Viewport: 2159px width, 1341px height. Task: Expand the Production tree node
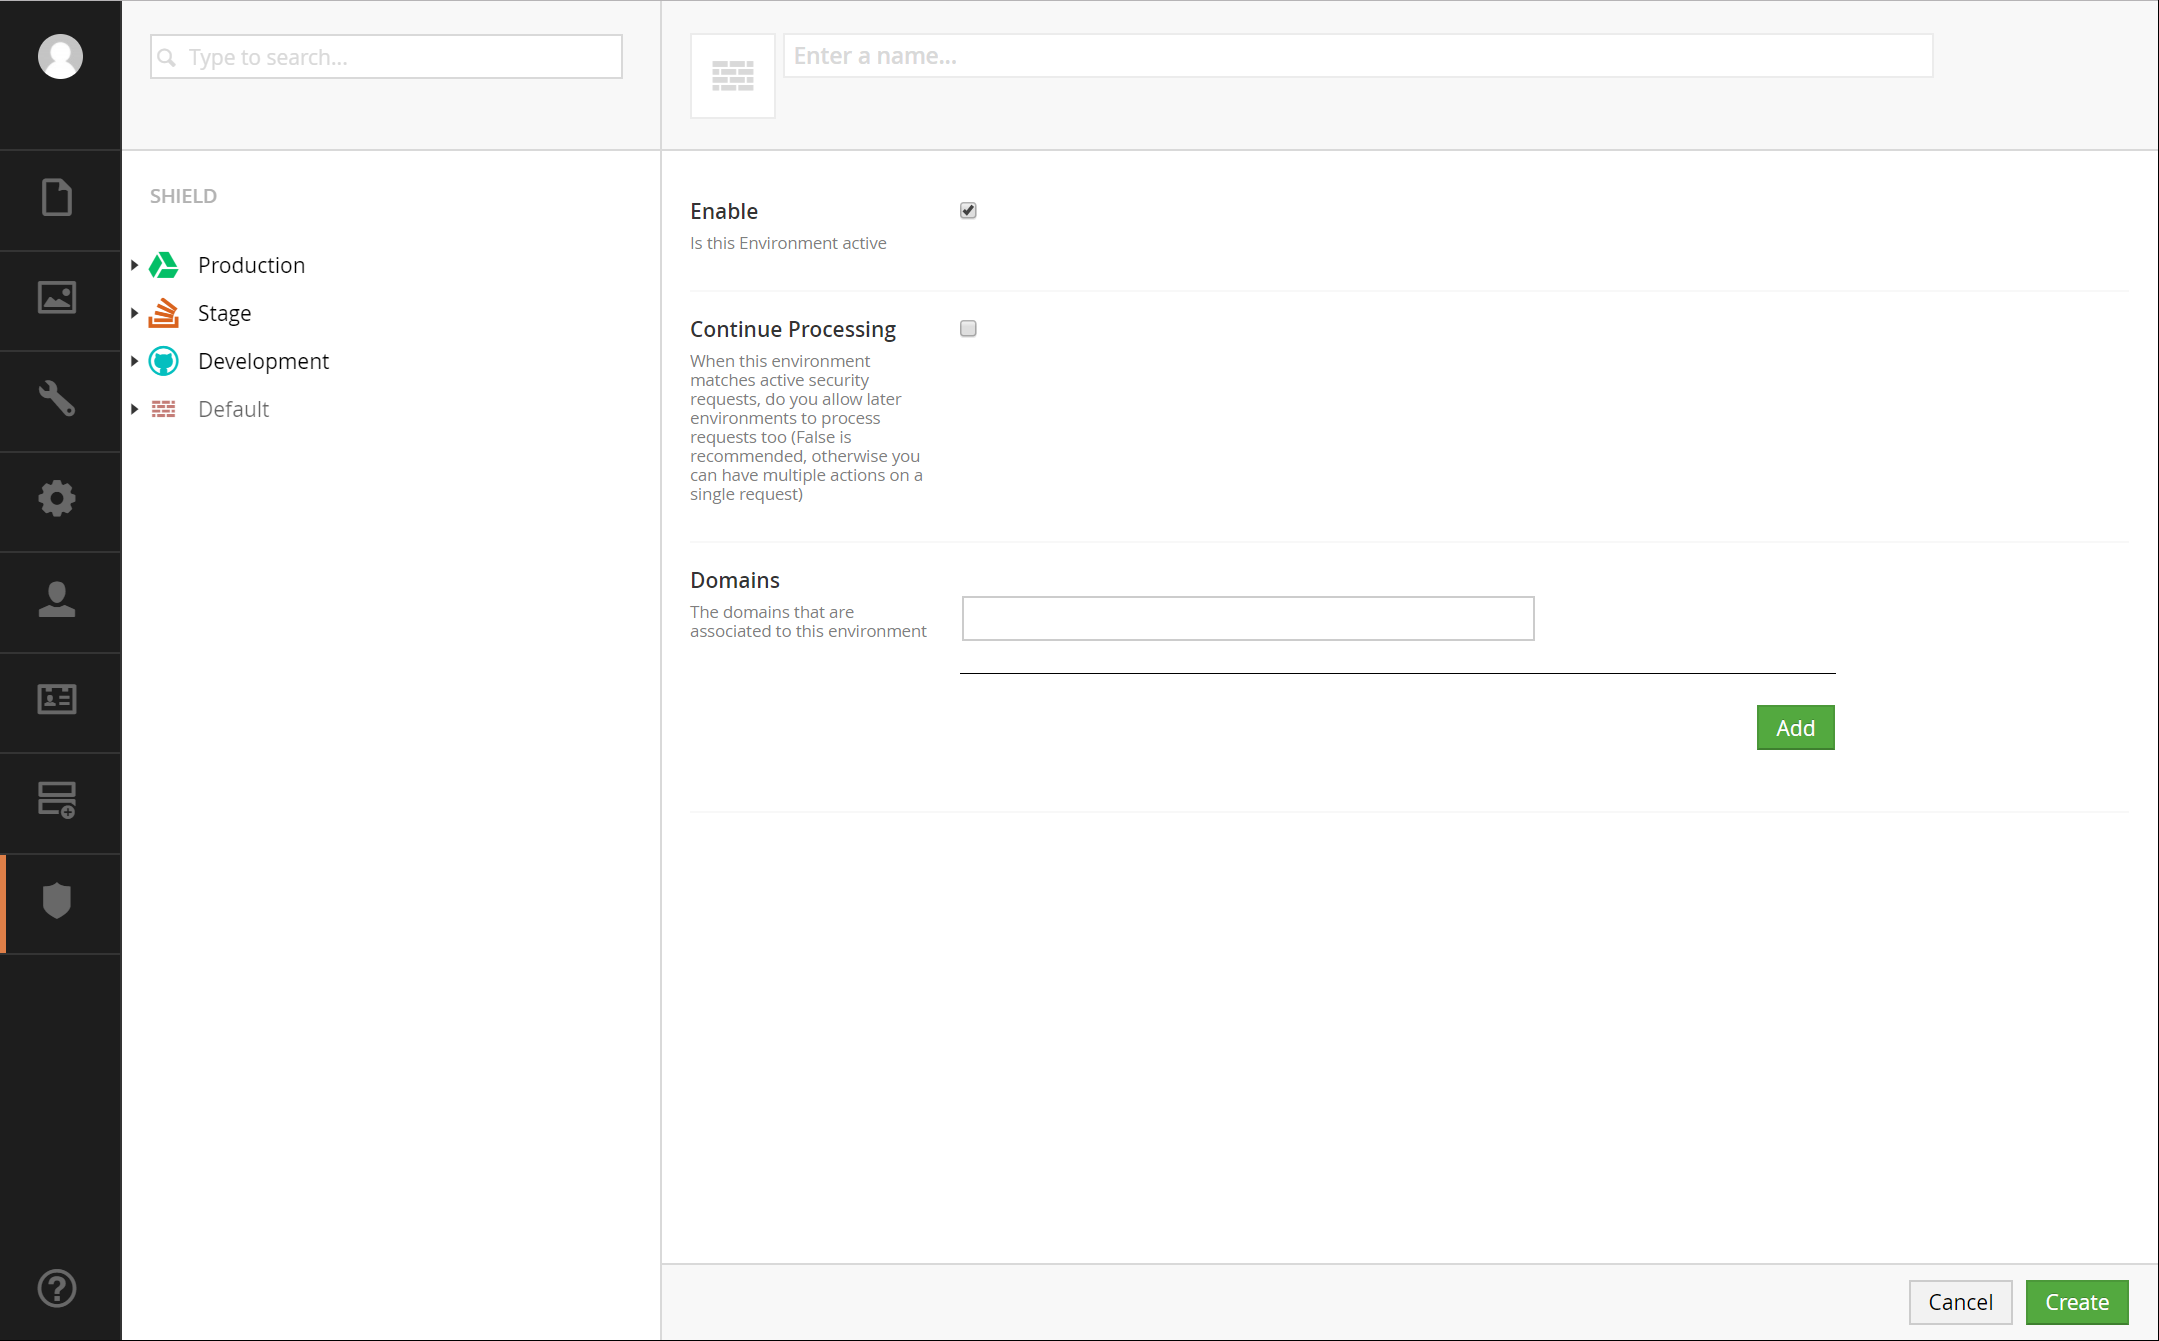point(134,265)
